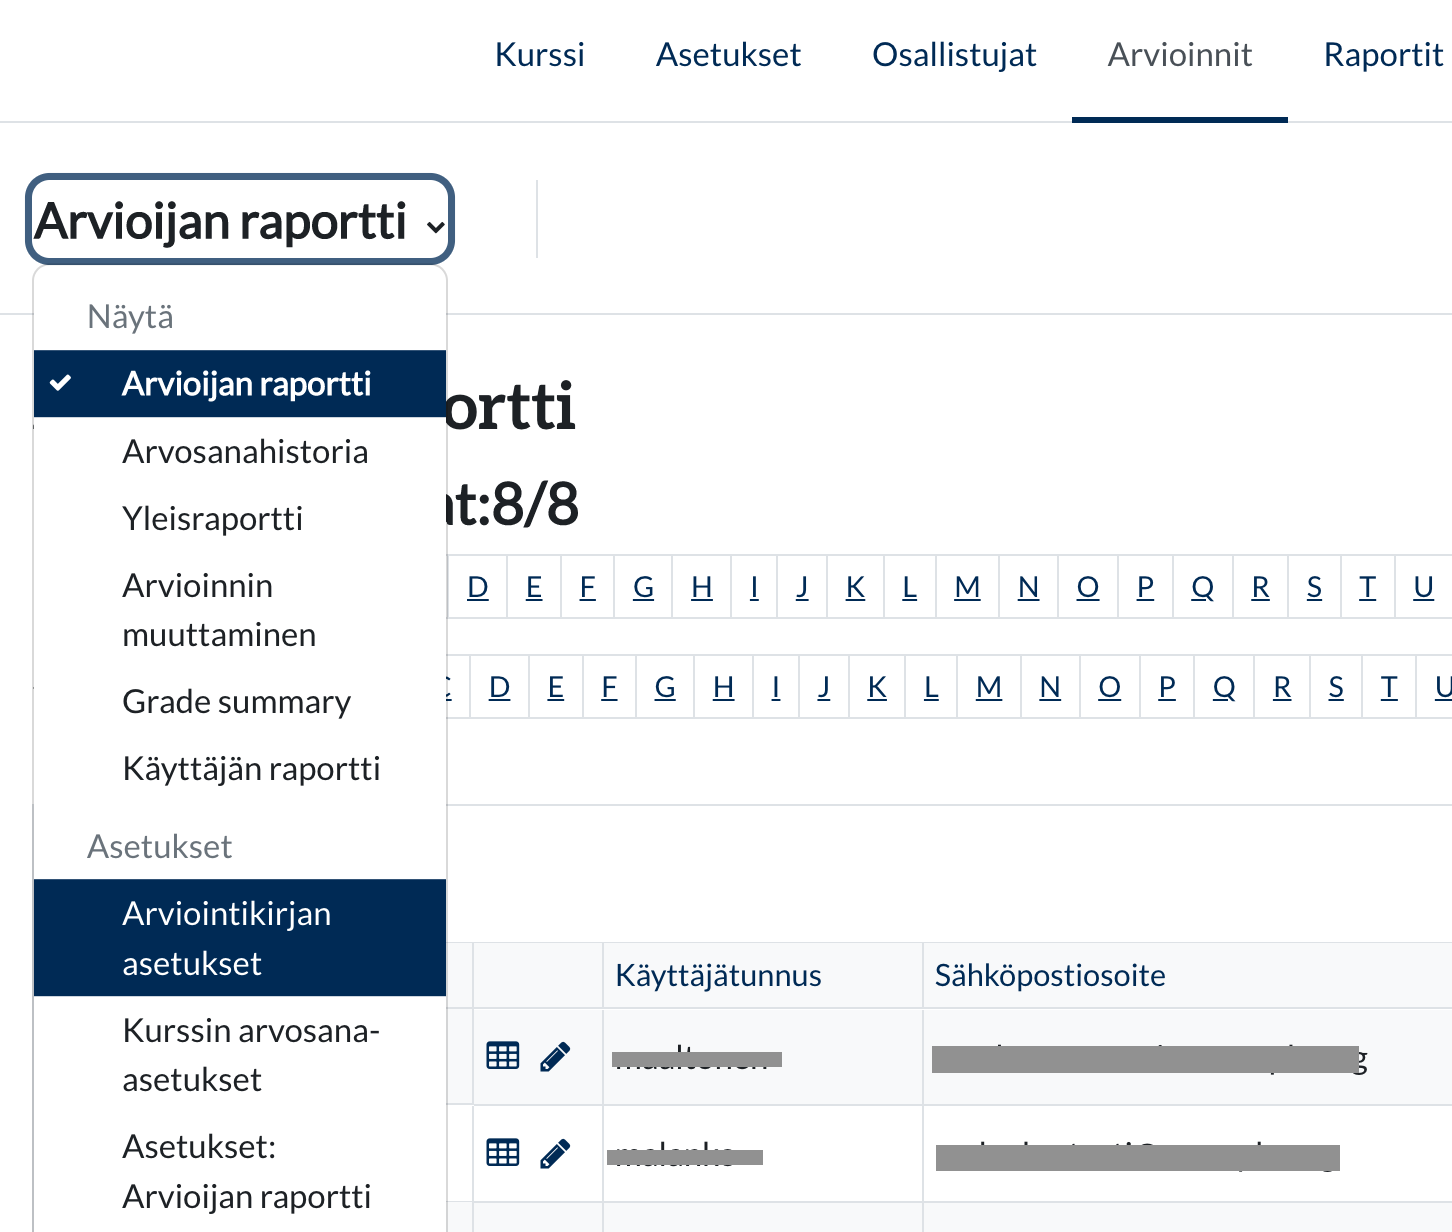
Task: Filter by letter S in second initials row
Action: 1335,687
